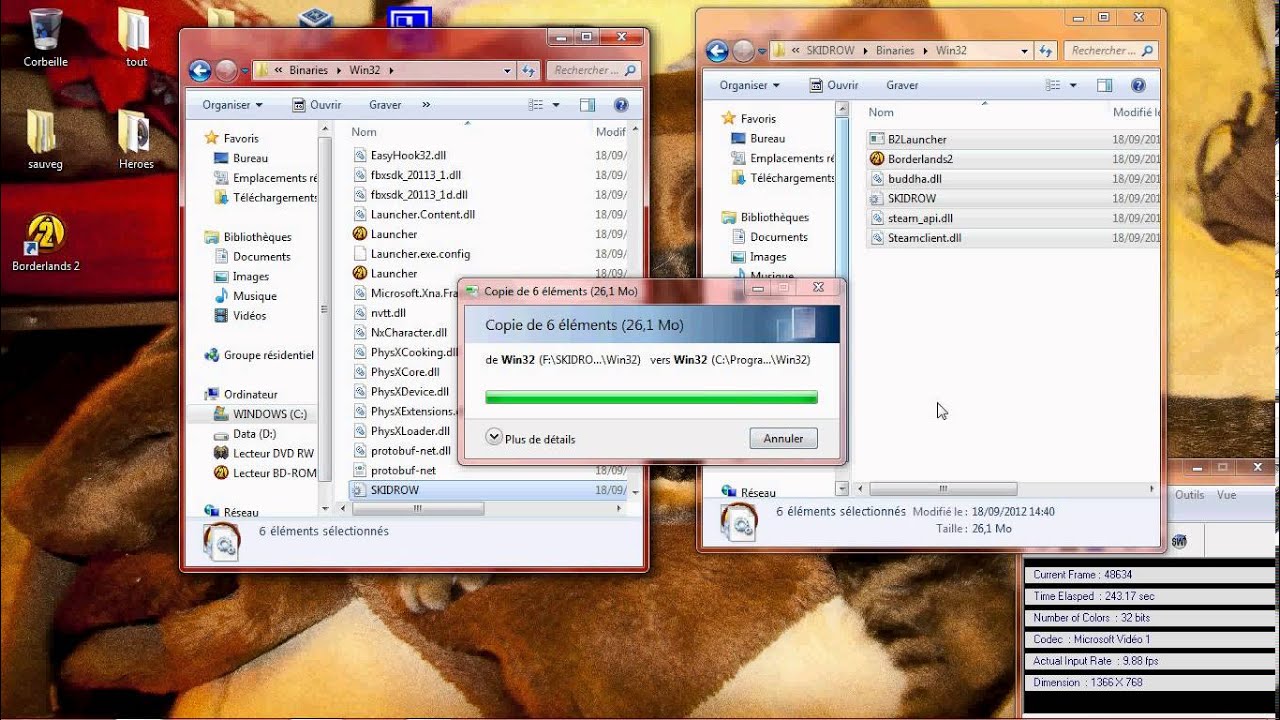Click horizontal scrollbar in left window file list

418,508
